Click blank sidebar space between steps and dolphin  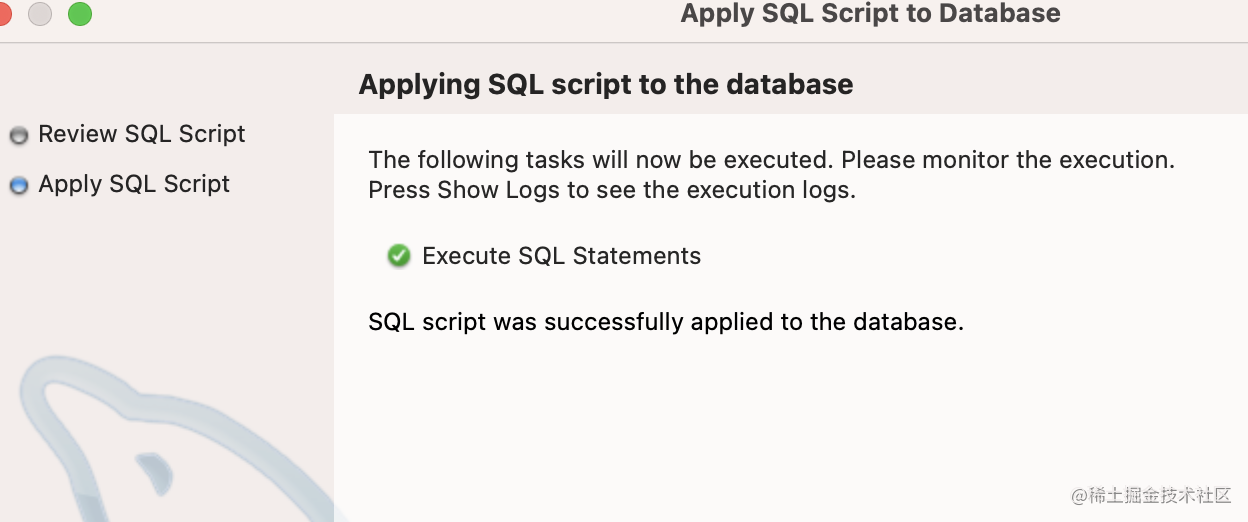(160, 270)
